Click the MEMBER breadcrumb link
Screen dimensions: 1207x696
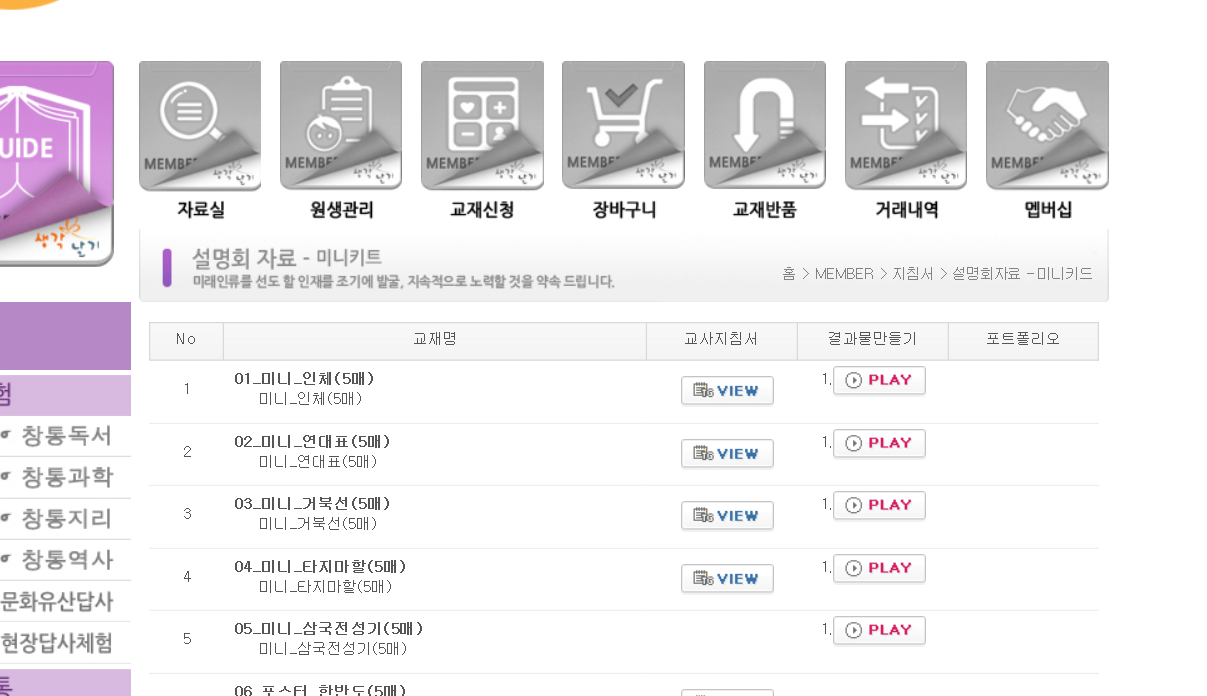click(844, 274)
